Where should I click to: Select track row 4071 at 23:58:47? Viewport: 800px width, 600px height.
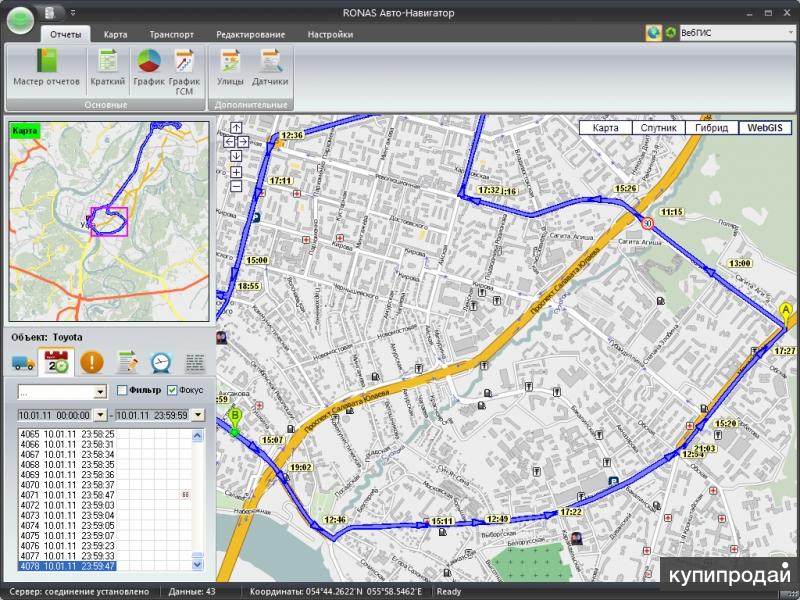[x=67, y=495]
